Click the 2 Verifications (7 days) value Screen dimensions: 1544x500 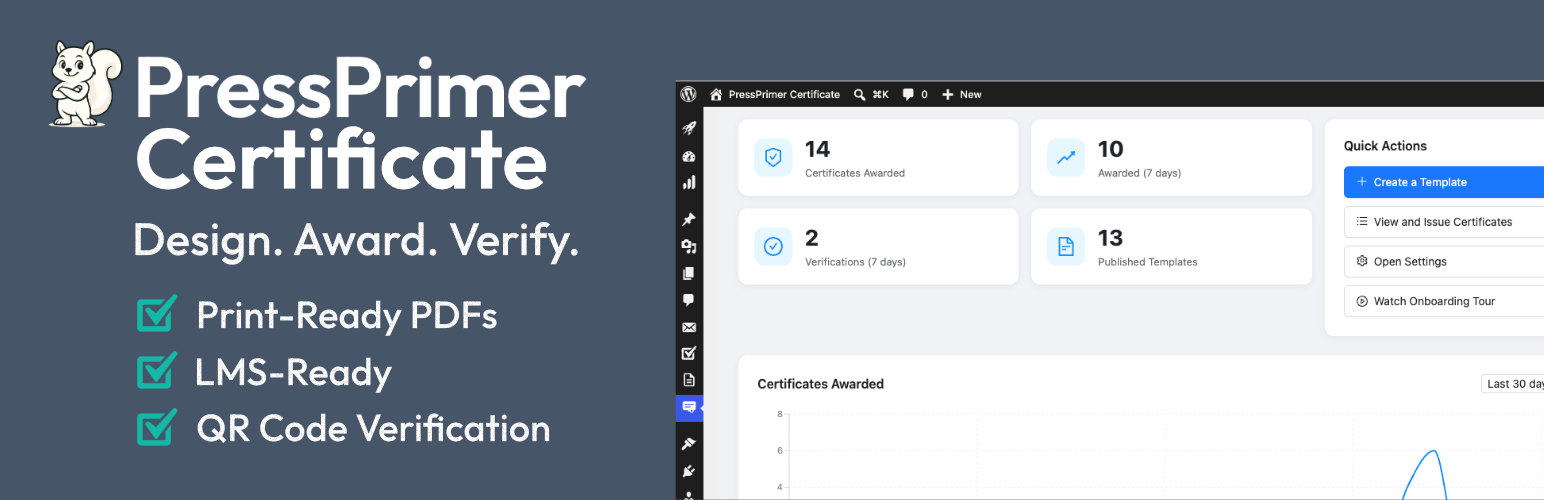point(811,238)
